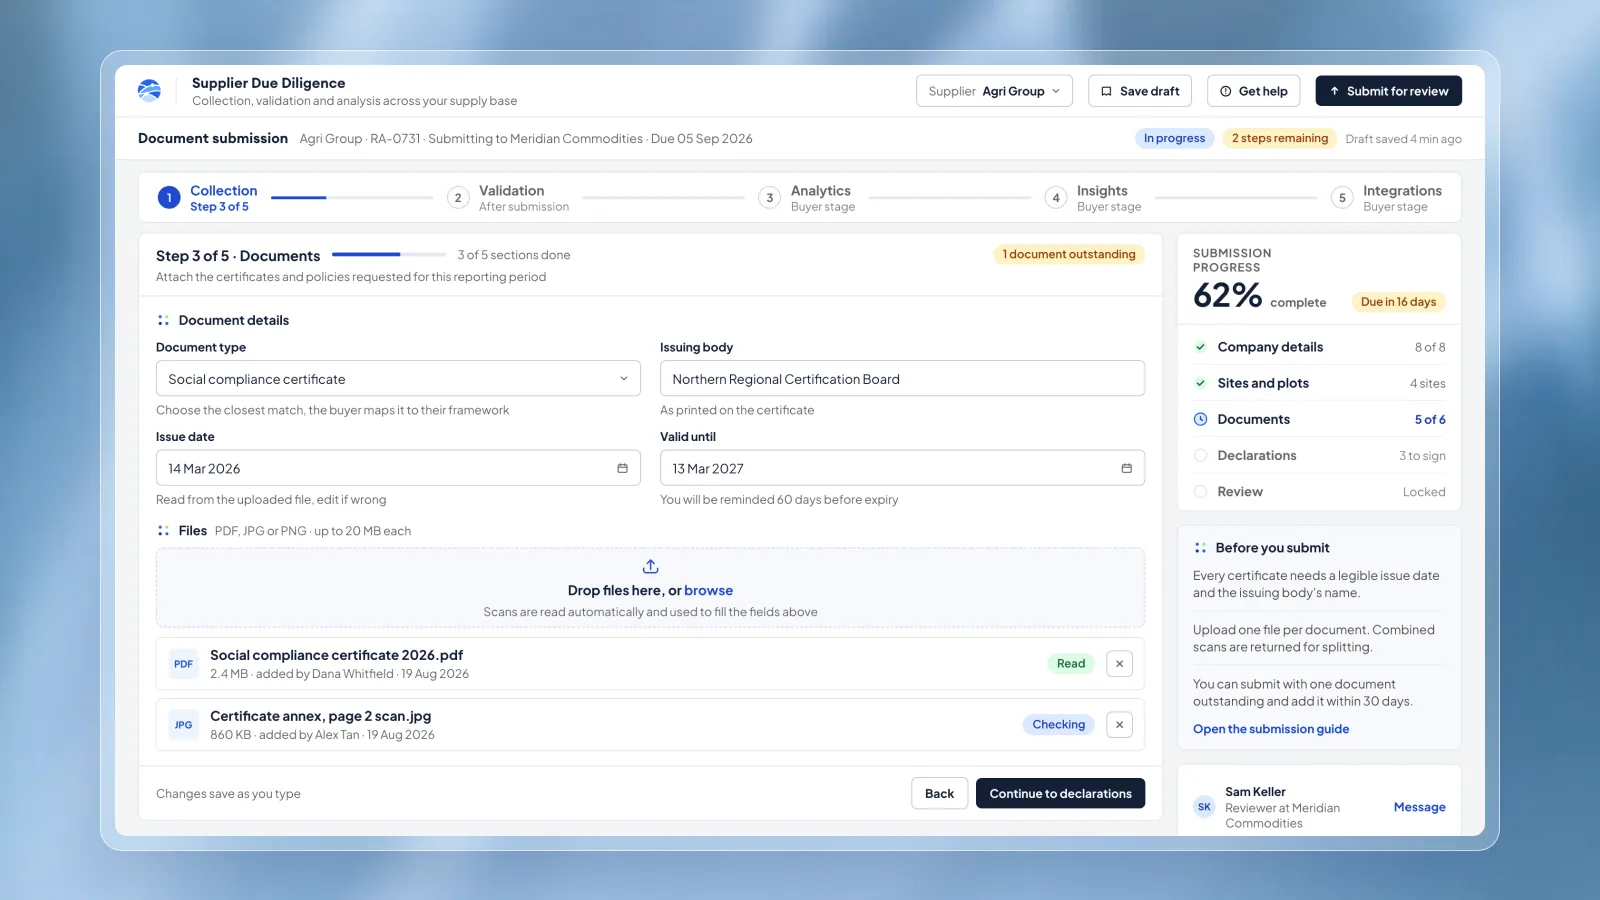Screen dimensions: 1600x900
Task: Open the Valid until calendar picker
Action: coord(1126,468)
